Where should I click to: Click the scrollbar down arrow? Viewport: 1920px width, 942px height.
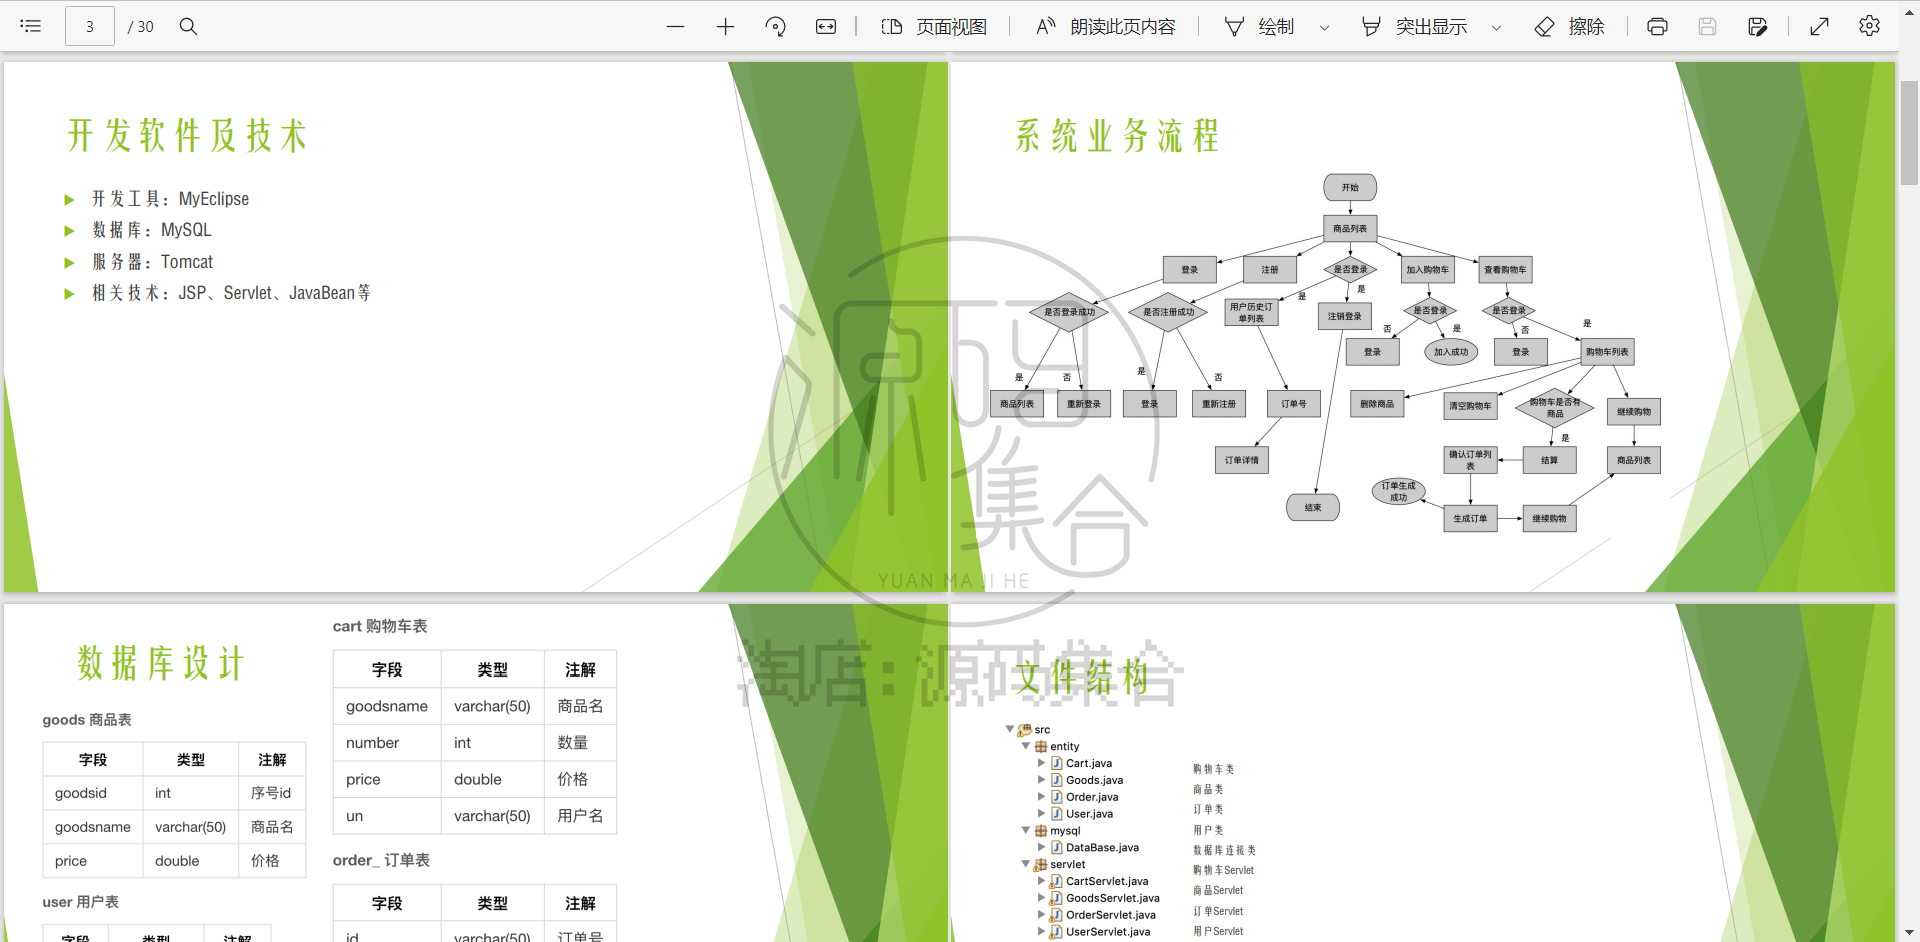pyautogui.click(x=1909, y=932)
